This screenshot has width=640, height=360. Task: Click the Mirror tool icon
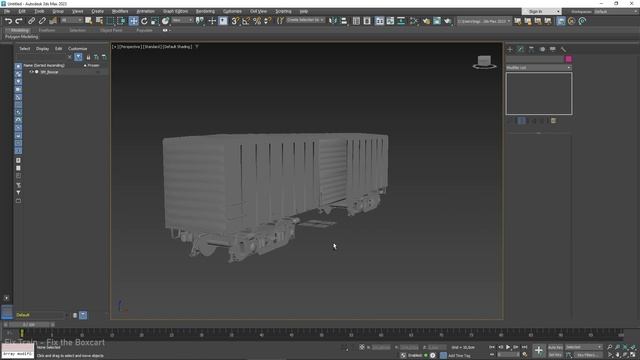pyautogui.click(x=333, y=21)
